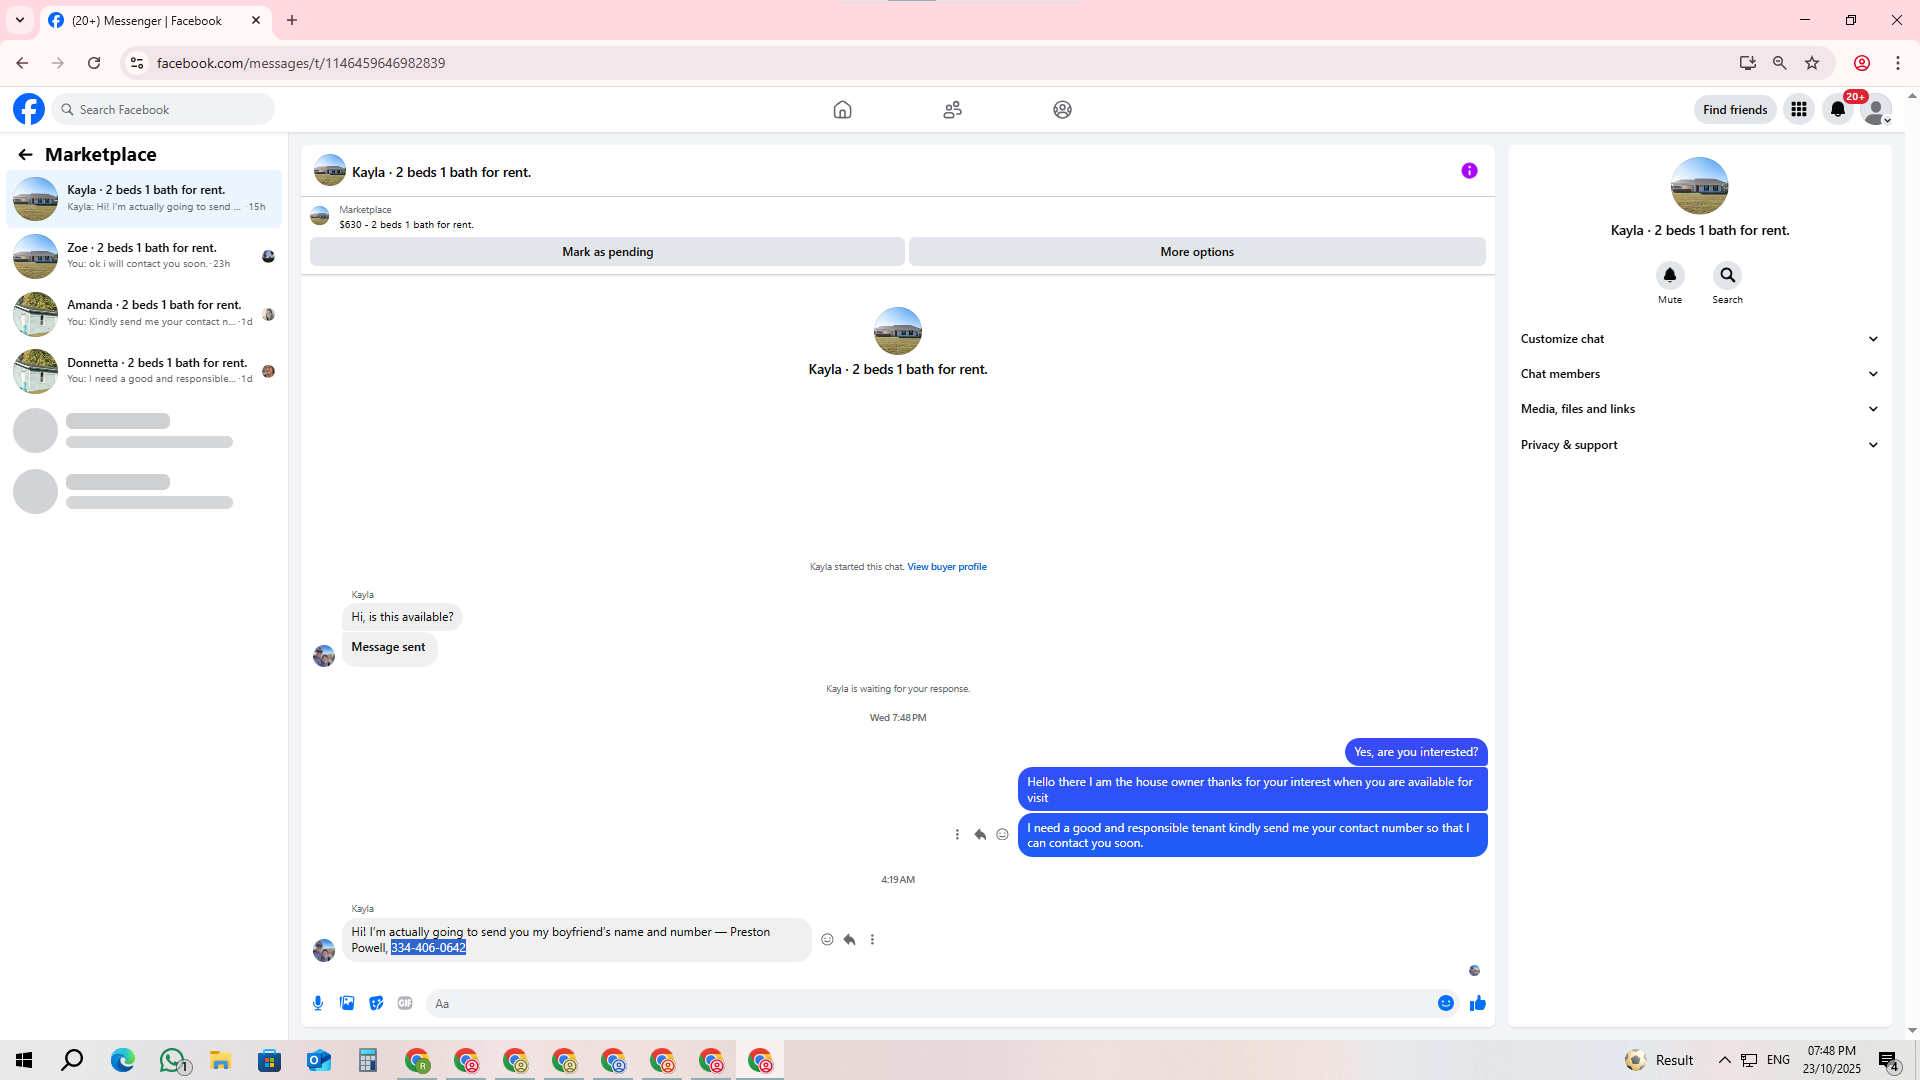Viewport: 1920px width, 1080px height.
Task: Open the Facebook menu grid icon
Action: tap(1799, 110)
